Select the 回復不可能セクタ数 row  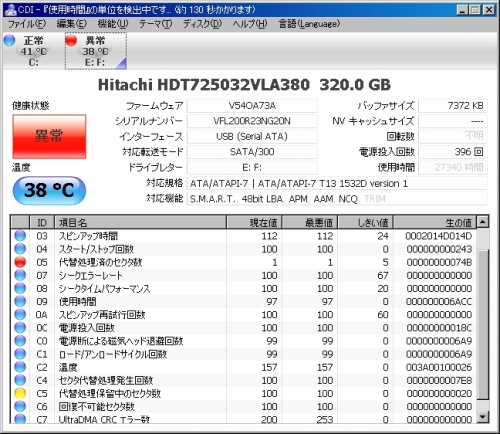[243, 406]
